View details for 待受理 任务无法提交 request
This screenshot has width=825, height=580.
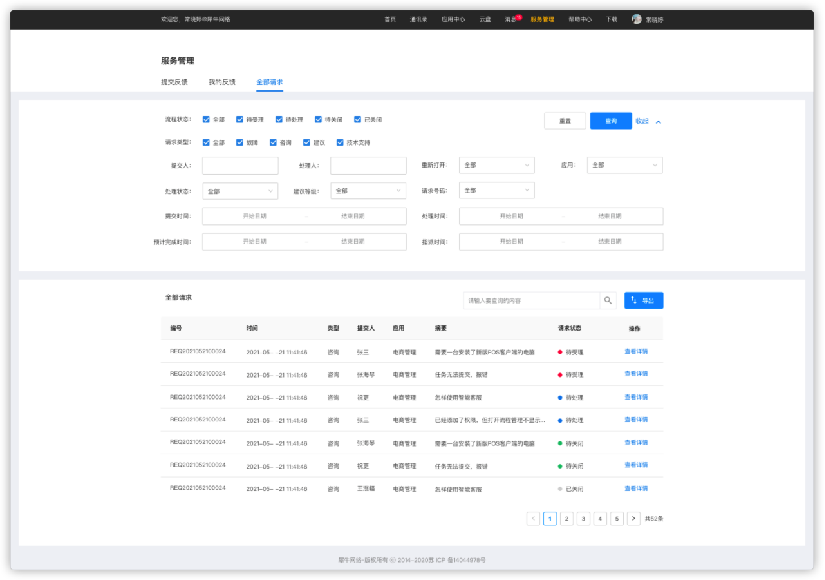(636, 374)
